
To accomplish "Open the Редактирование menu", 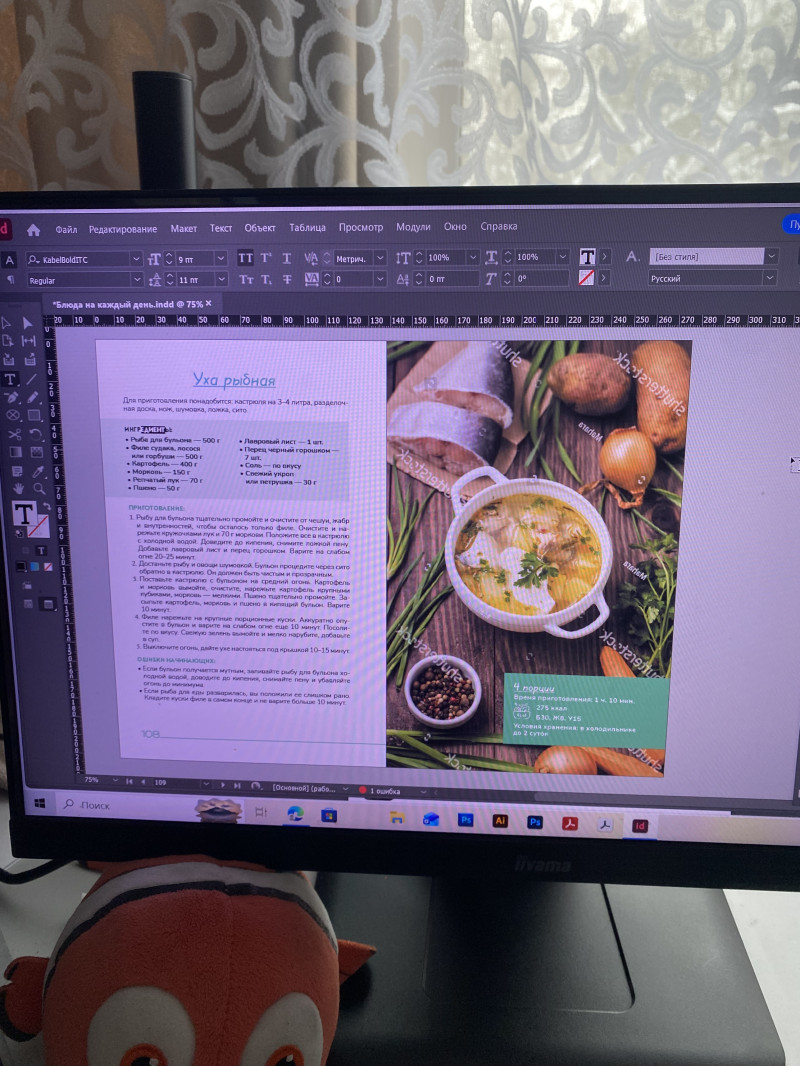I will pos(122,229).
